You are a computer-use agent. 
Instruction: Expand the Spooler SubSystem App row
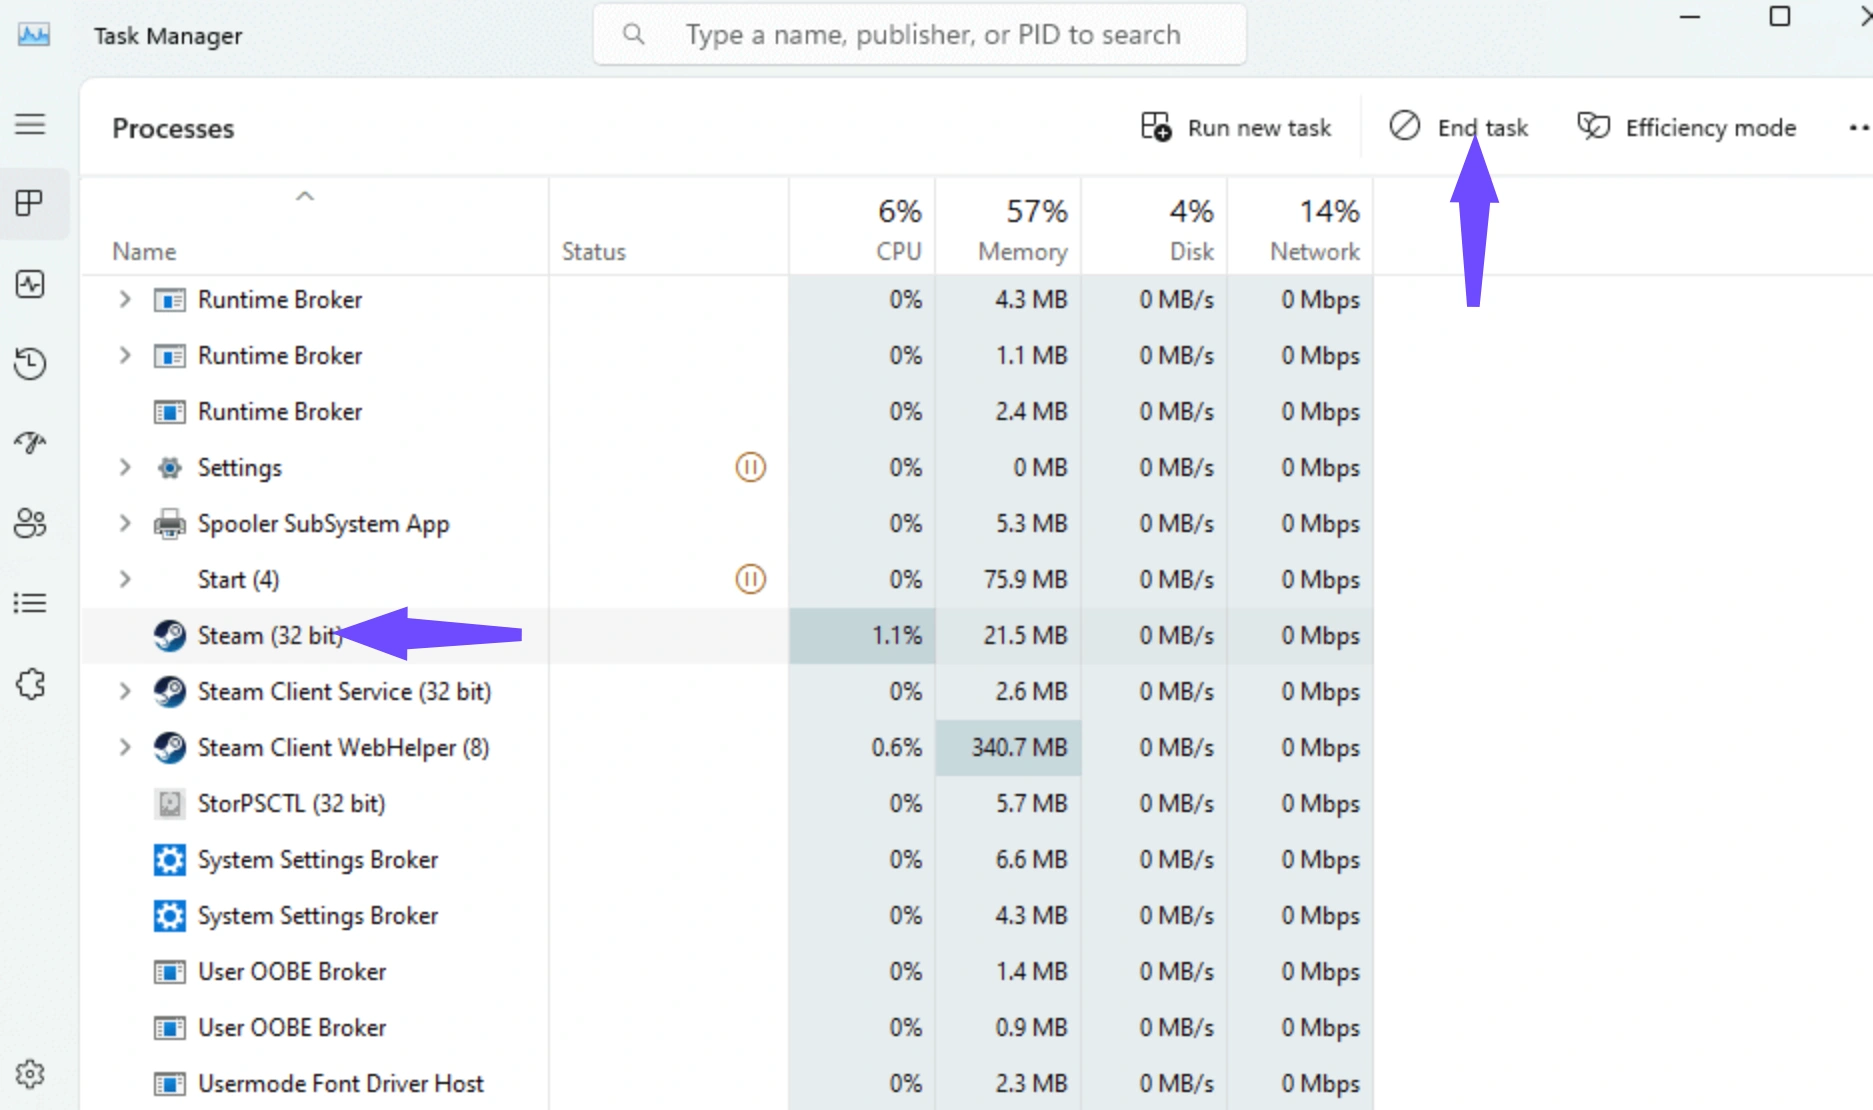coord(125,523)
